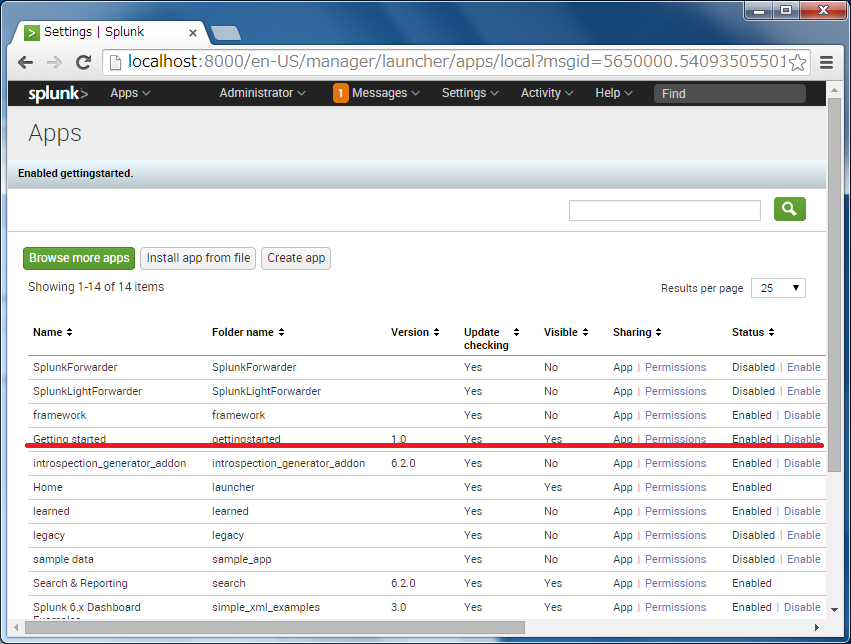The image size is (851, 644).
Task: Click the horizontal scrollbar left arrow
Action: click(x=16, y=628)
